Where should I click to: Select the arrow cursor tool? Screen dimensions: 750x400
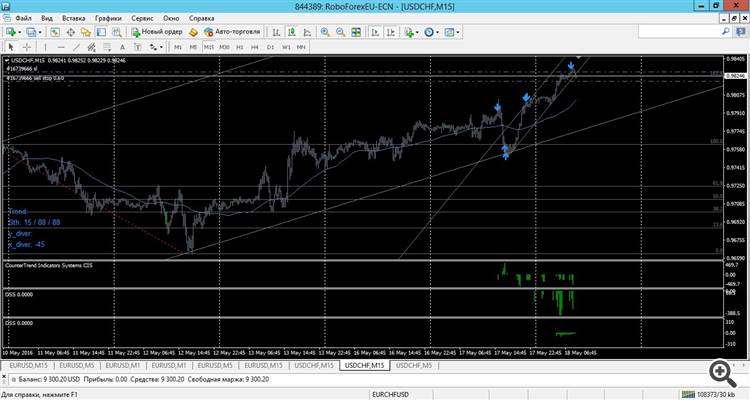coord(11,47)
